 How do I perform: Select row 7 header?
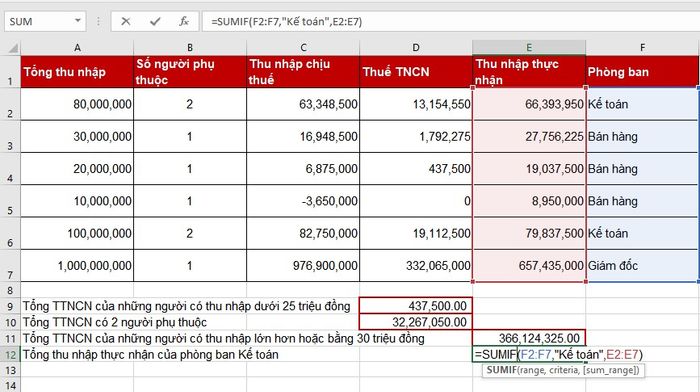(10, 266)
